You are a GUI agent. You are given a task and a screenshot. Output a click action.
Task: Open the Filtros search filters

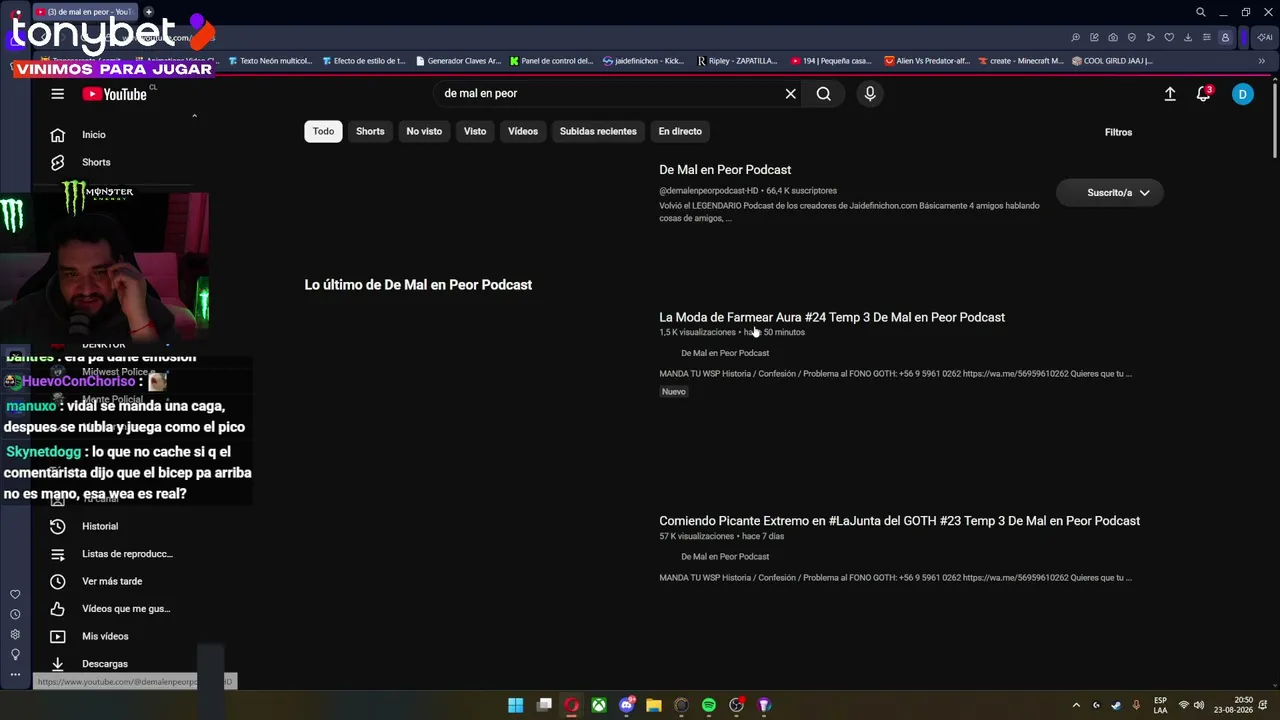tap(1118, 132)
